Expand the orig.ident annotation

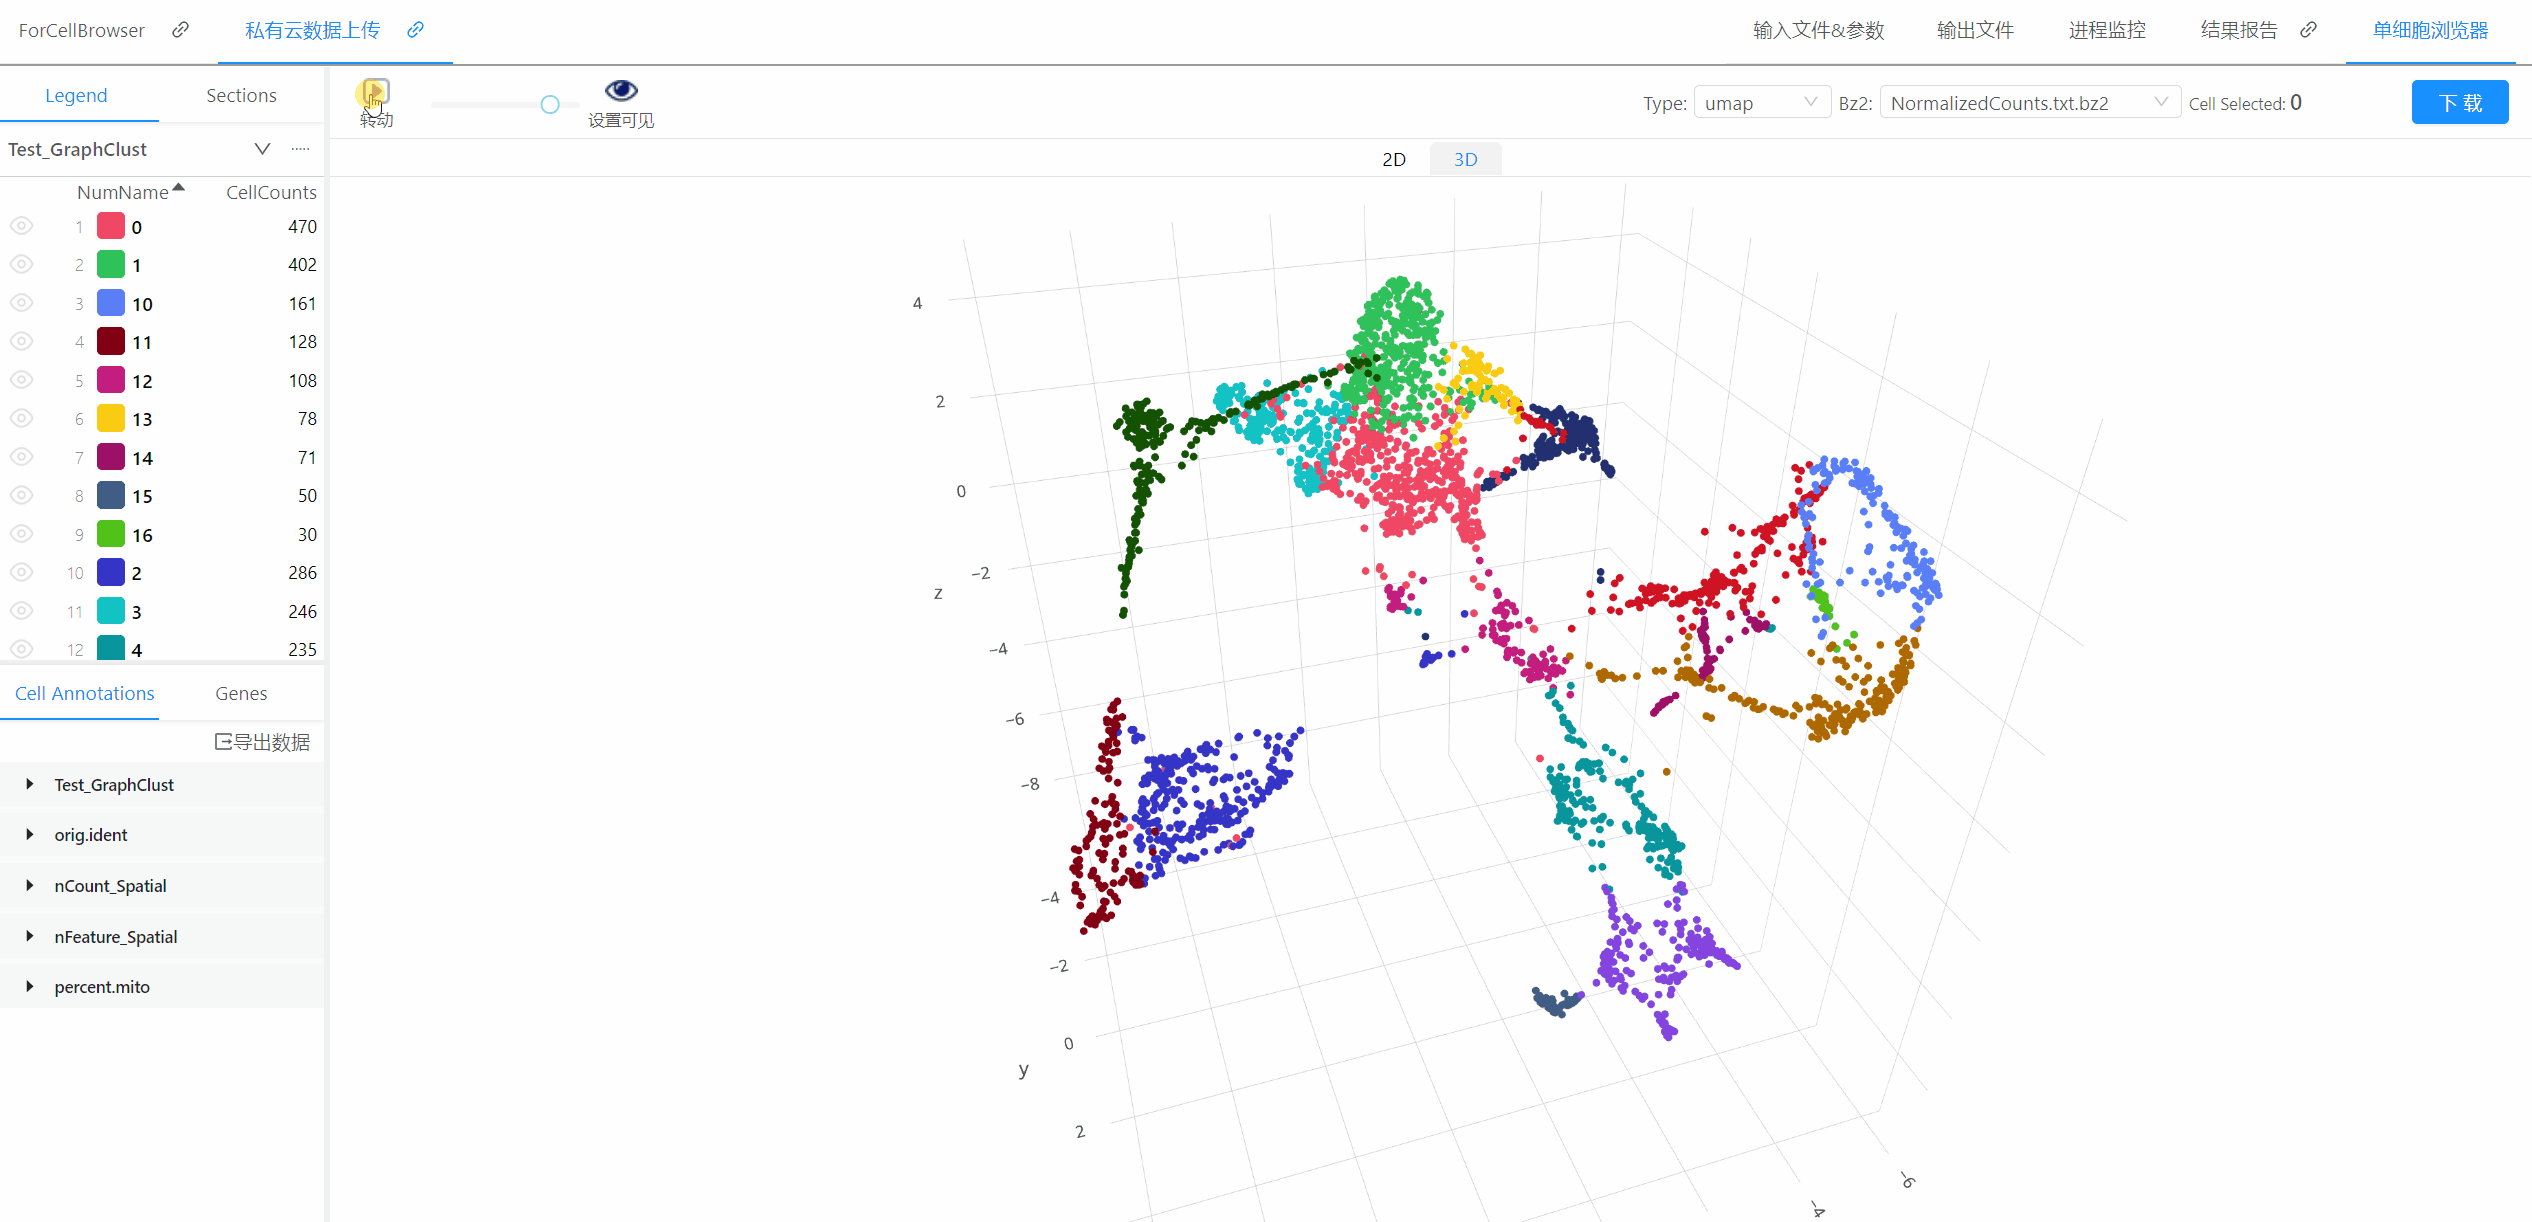pos(30,834)
